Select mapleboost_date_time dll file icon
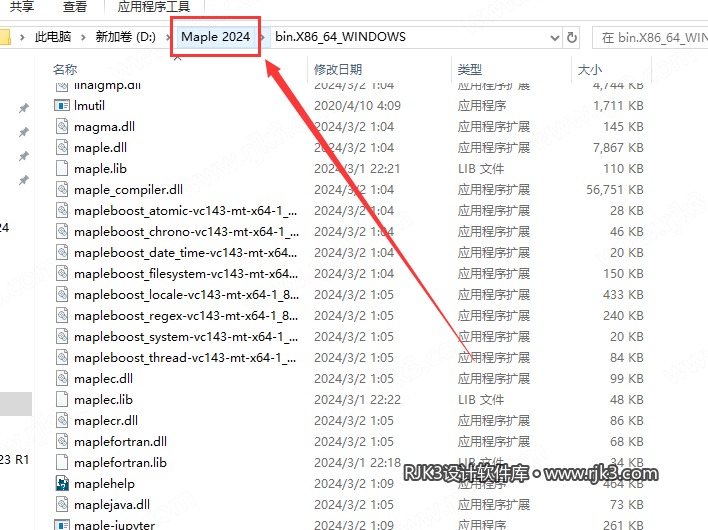Screen dimensions: 708x530 point(62,252)
